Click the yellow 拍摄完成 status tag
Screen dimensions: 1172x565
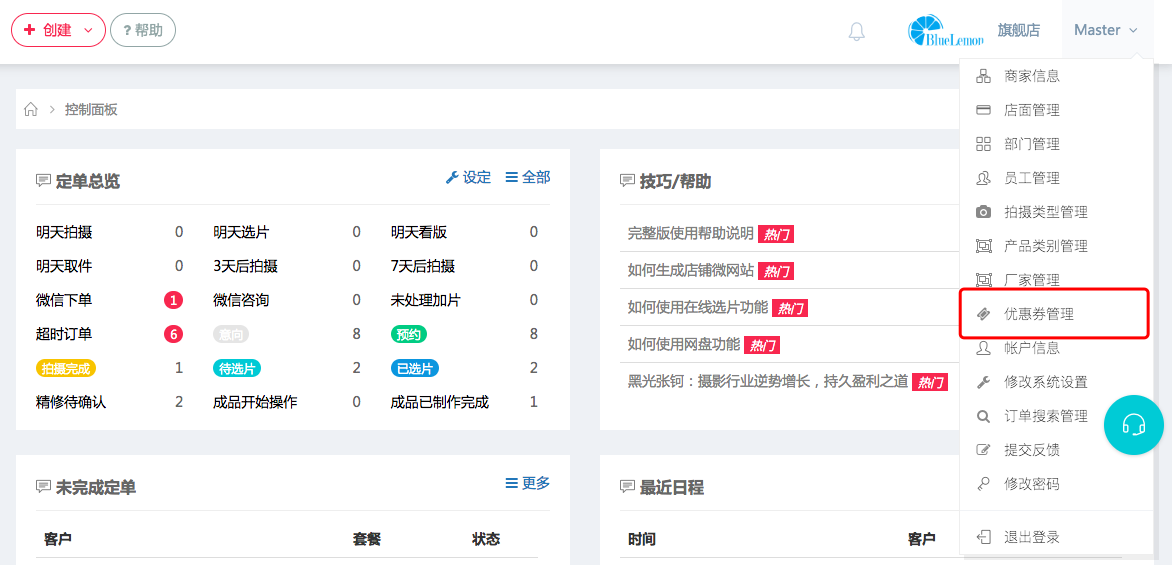pos(66,368)
